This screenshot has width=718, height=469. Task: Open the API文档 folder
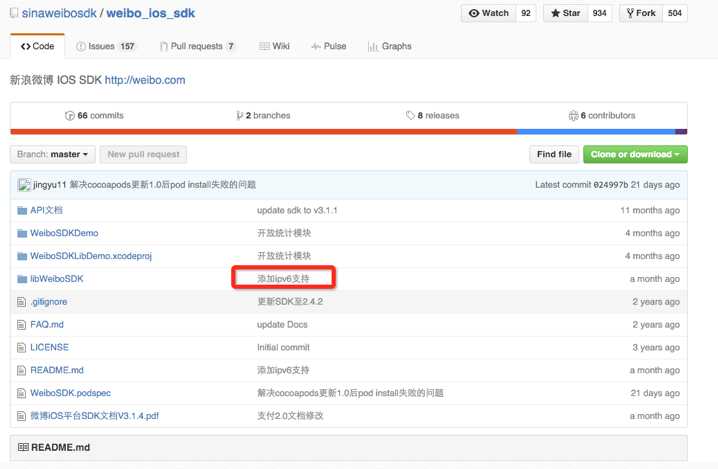46,210
